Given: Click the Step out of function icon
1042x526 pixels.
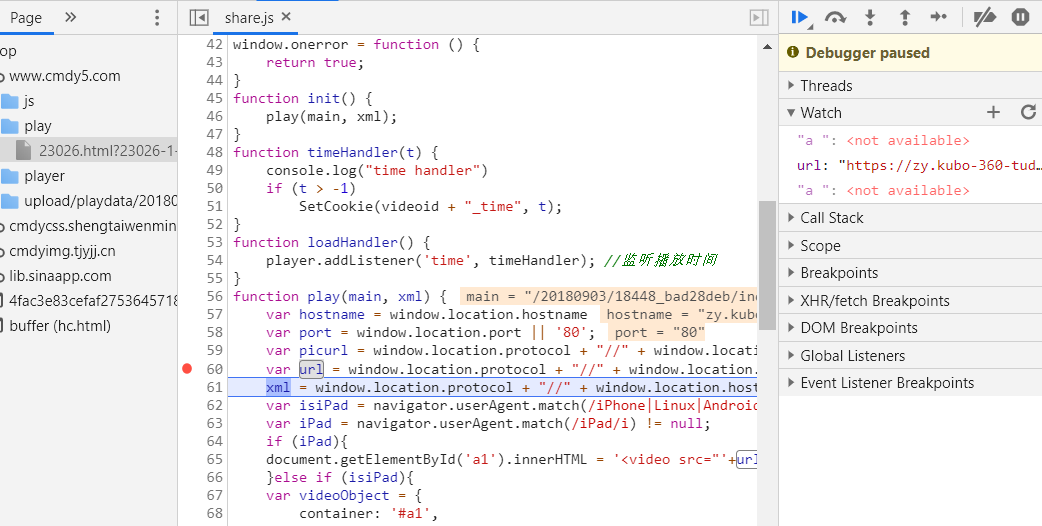Looking at the screenshot, I should tap(904, 17).
